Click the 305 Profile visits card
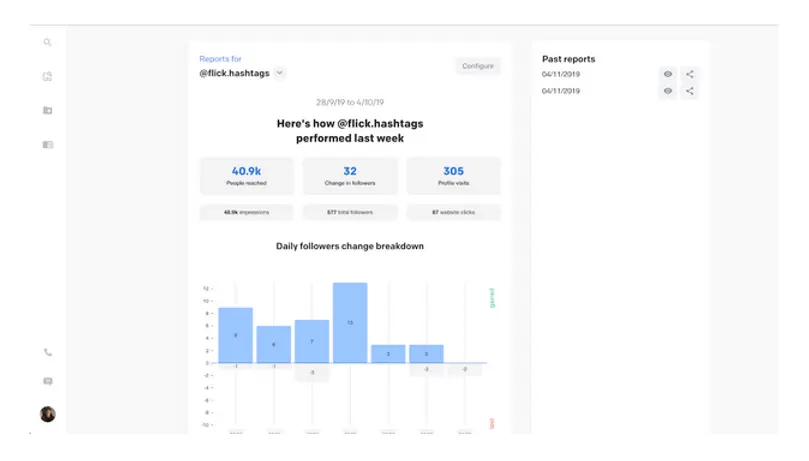The image size is (809, 461). (454, 176)
